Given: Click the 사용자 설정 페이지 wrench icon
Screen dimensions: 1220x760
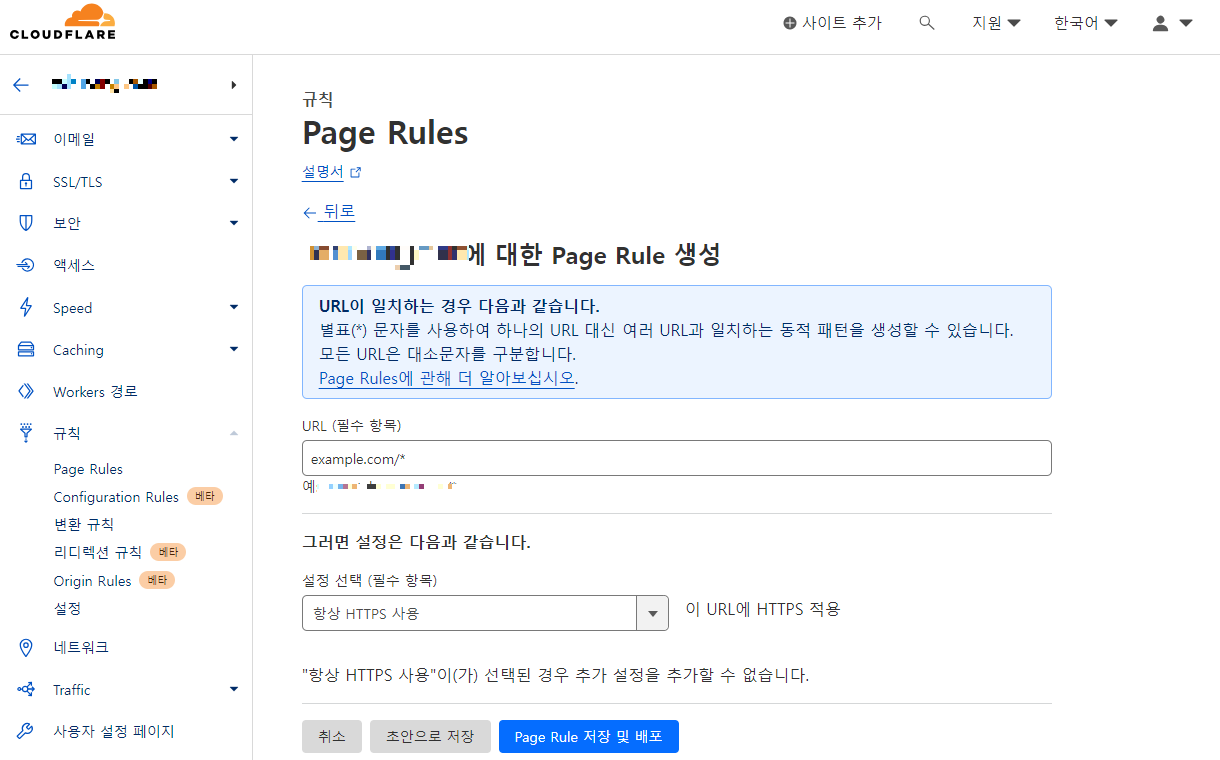Looking at the screenshot, I should (27, 731).
